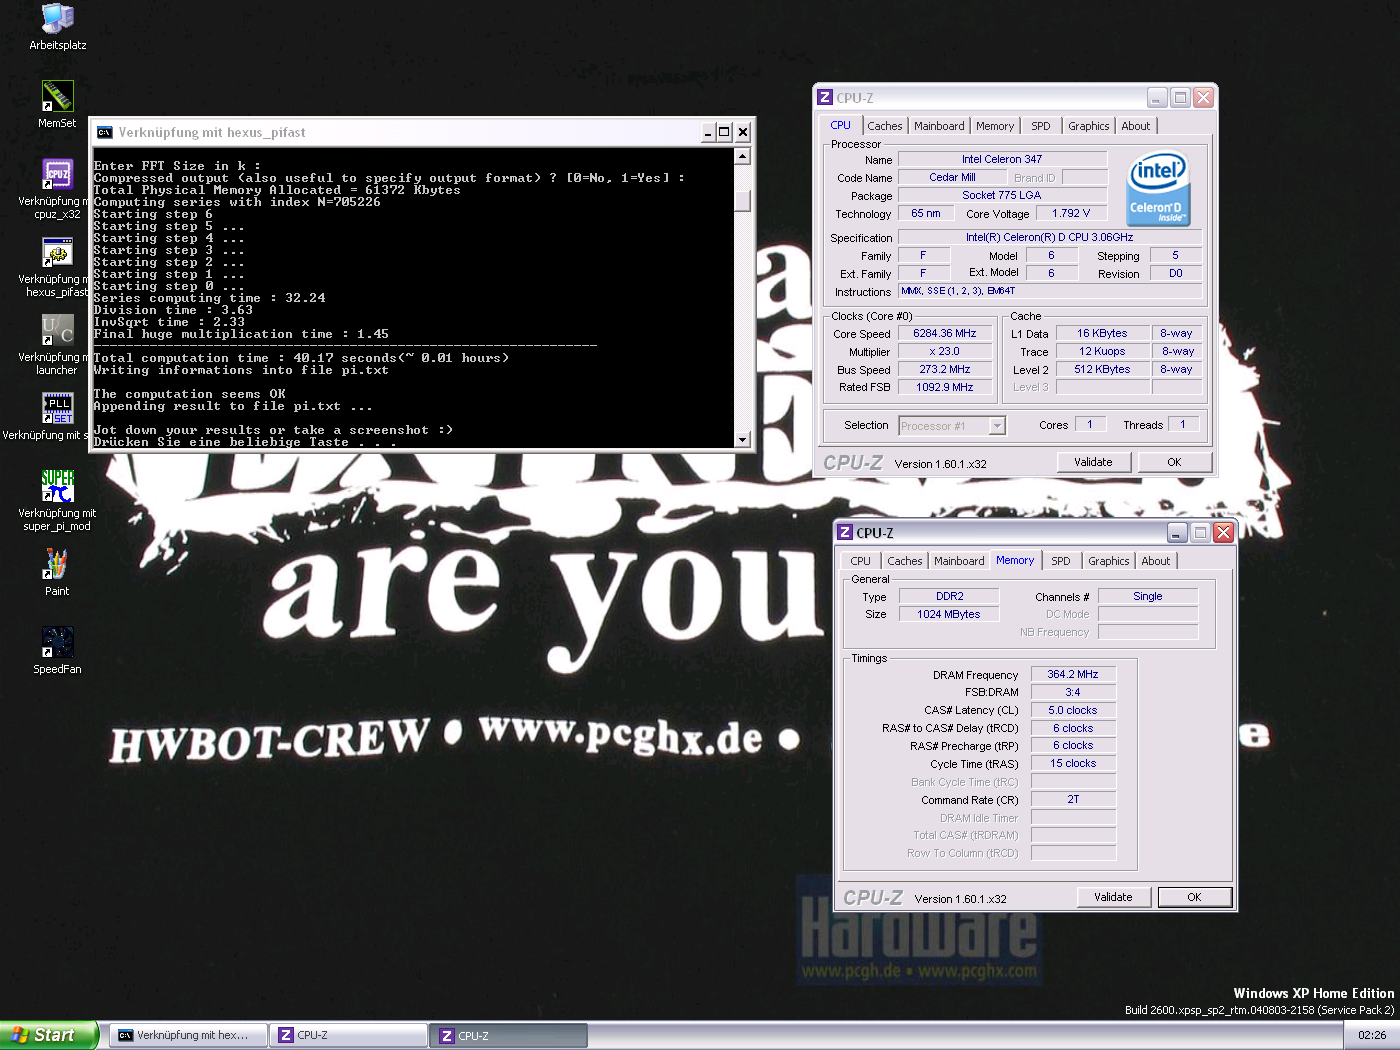The image size is (1400, 1050).
Task: Click the Core Speed value 6284.36 MHz
Action: (945, 333)
